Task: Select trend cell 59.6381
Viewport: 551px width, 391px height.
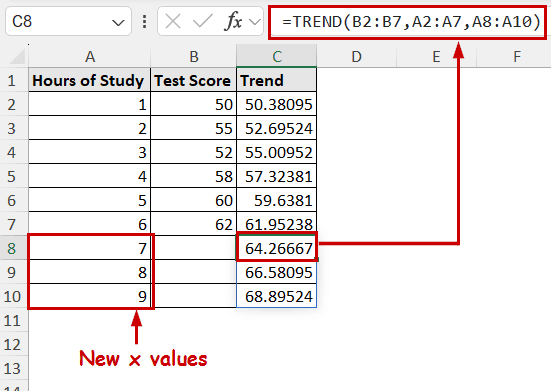Action: click(x=277, y=200)
